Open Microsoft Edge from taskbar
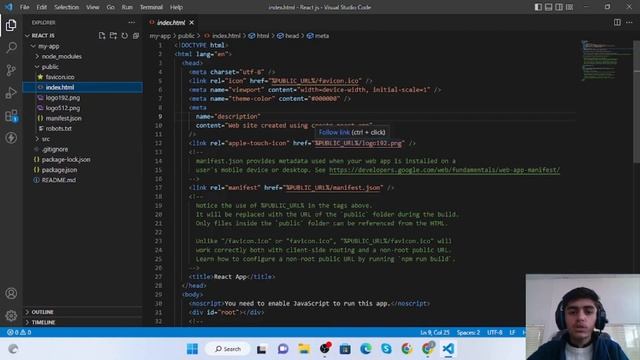This screenshot has width=640, height=360. click(366, 349)
